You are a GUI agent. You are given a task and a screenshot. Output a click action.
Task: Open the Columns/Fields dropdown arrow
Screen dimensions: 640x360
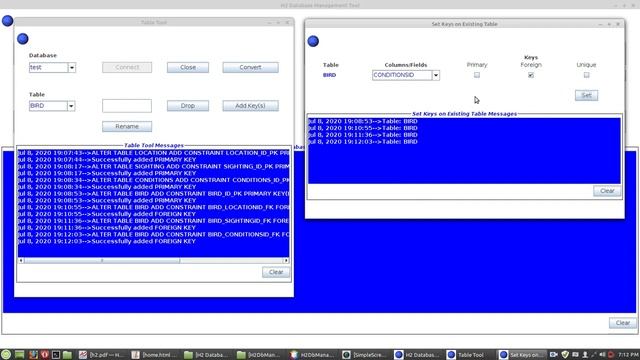tap(436, 75)
